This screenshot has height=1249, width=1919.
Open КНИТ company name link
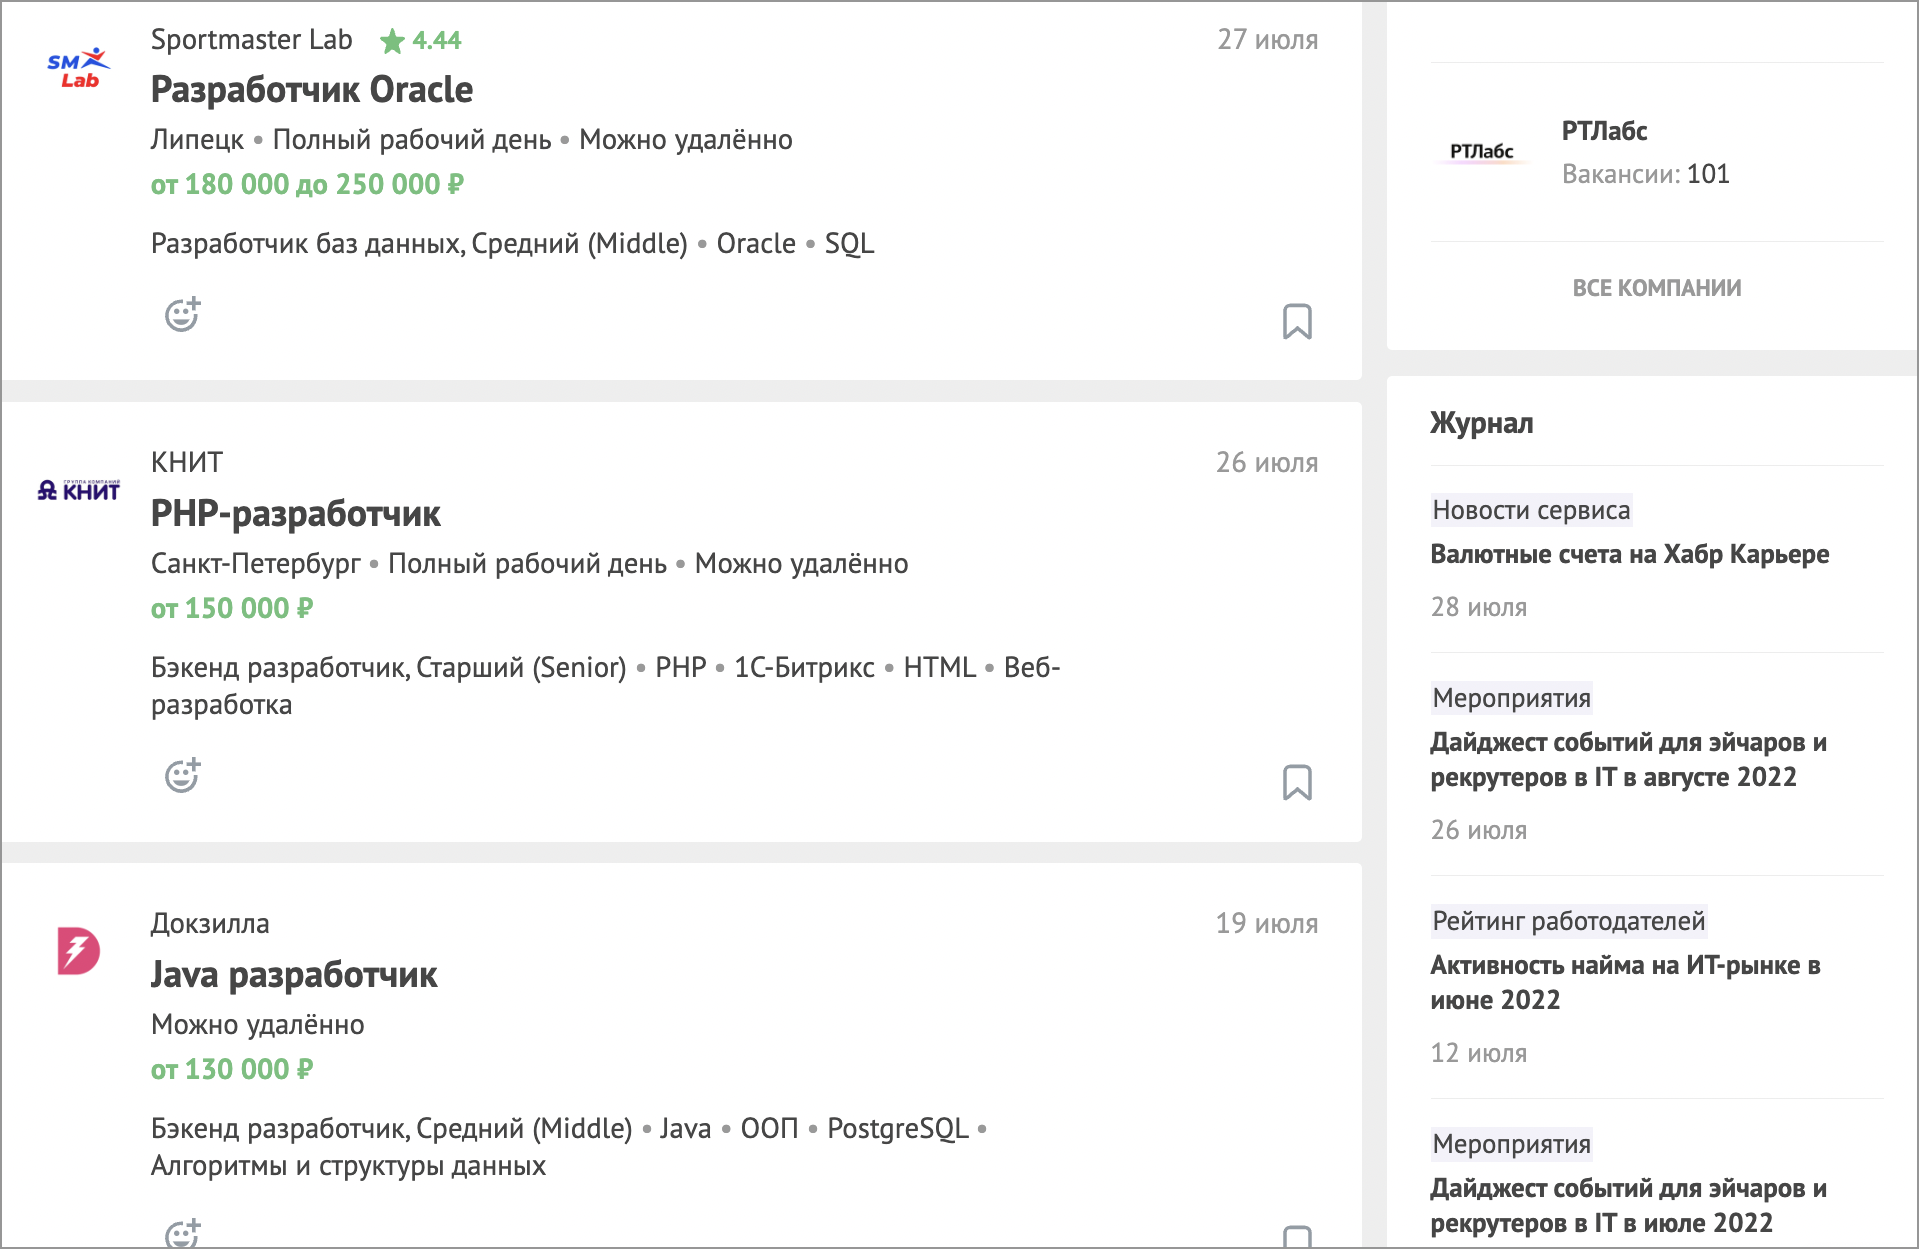tap(187, 463)
